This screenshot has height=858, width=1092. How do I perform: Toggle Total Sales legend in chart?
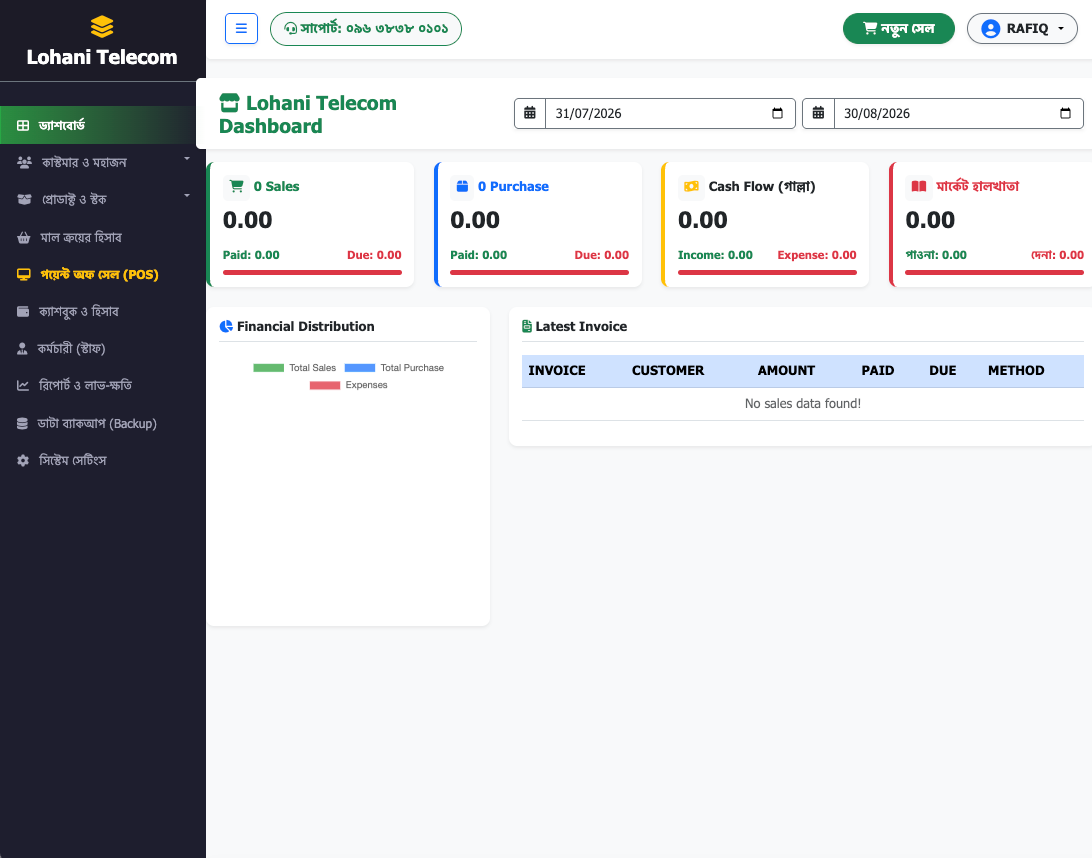point(295,368)
